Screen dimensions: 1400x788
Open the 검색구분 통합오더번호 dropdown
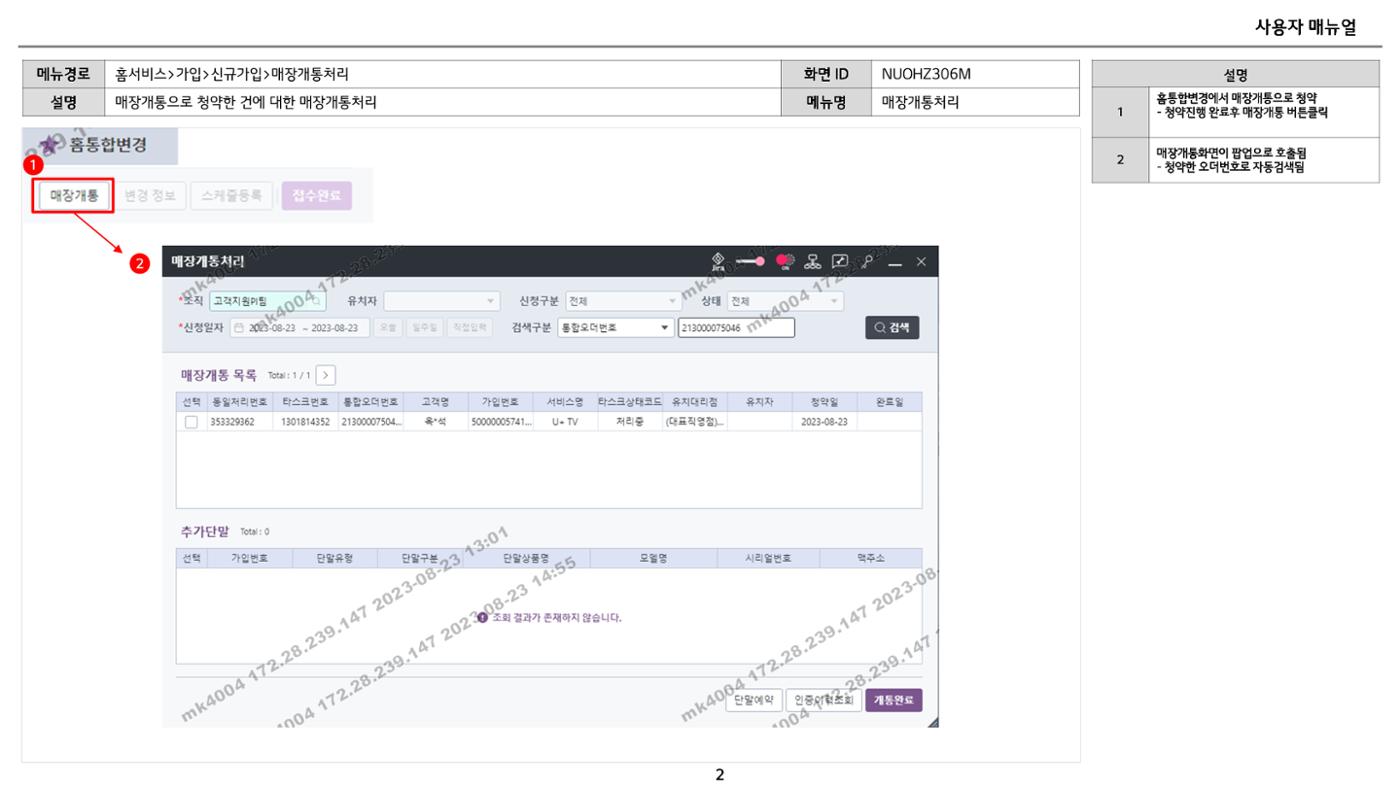point(615,328)
